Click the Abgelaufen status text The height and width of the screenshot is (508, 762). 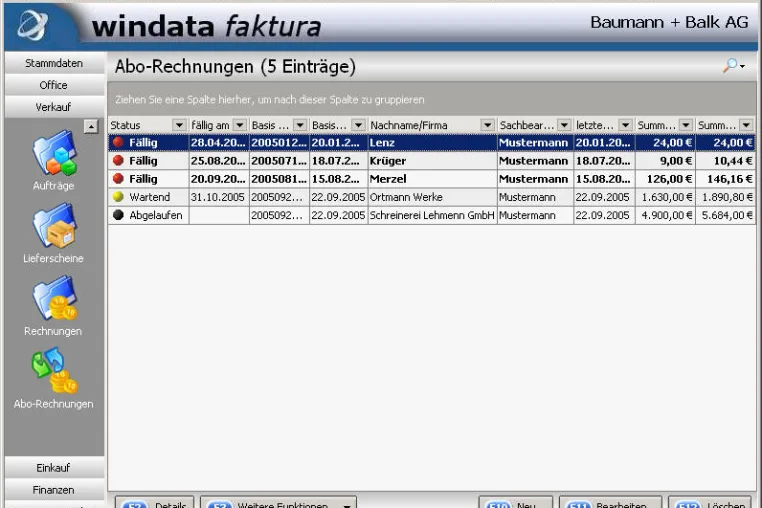click(x=156, y=215)
